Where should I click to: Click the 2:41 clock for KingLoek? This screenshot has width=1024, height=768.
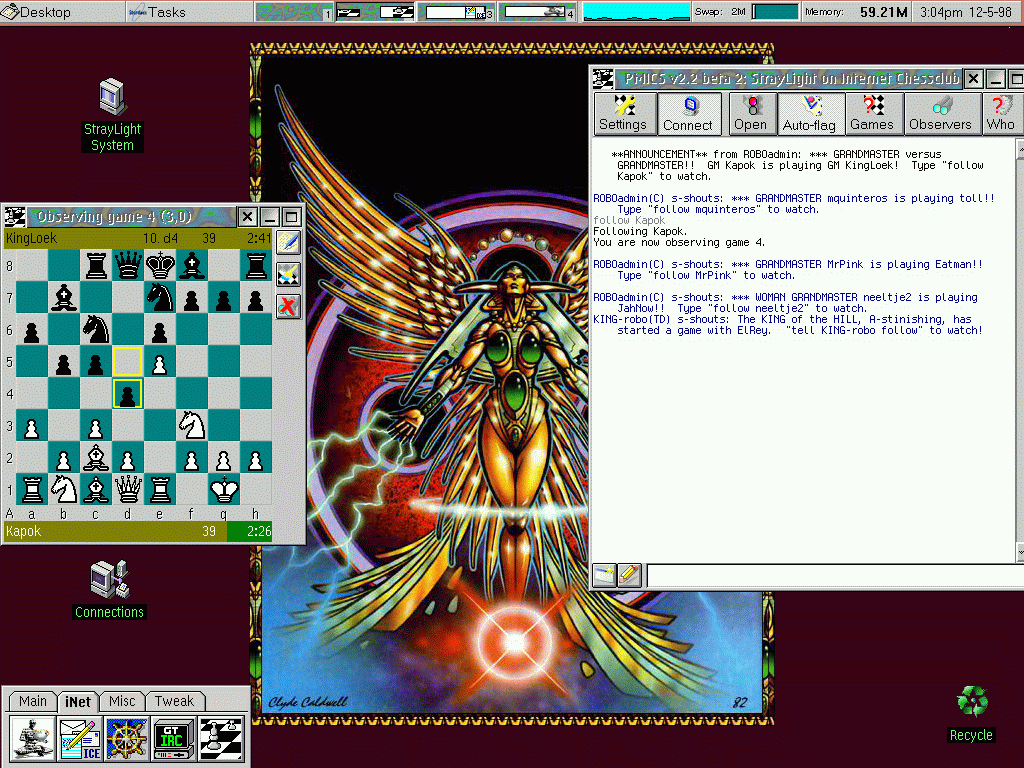[259, 238]
